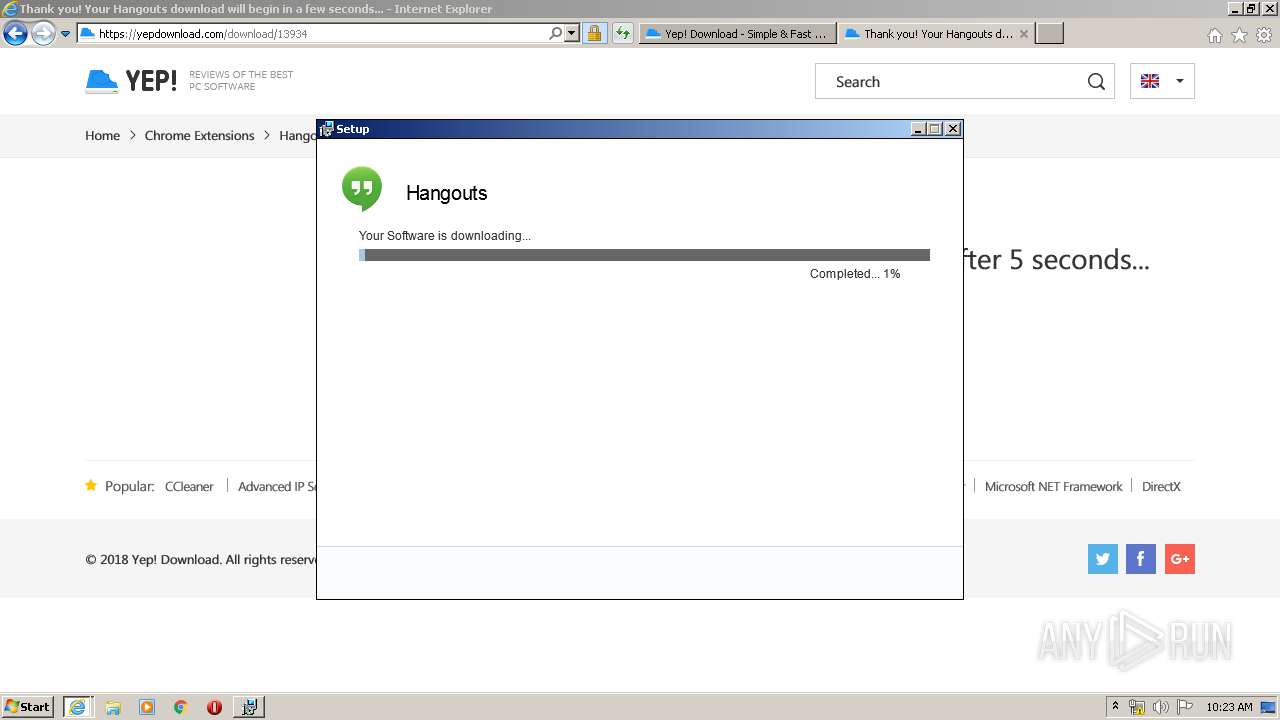Viewport: 1280px width, 720px height.
Task: Click the YEP! site logo
Action: click(x=131, y=81)
